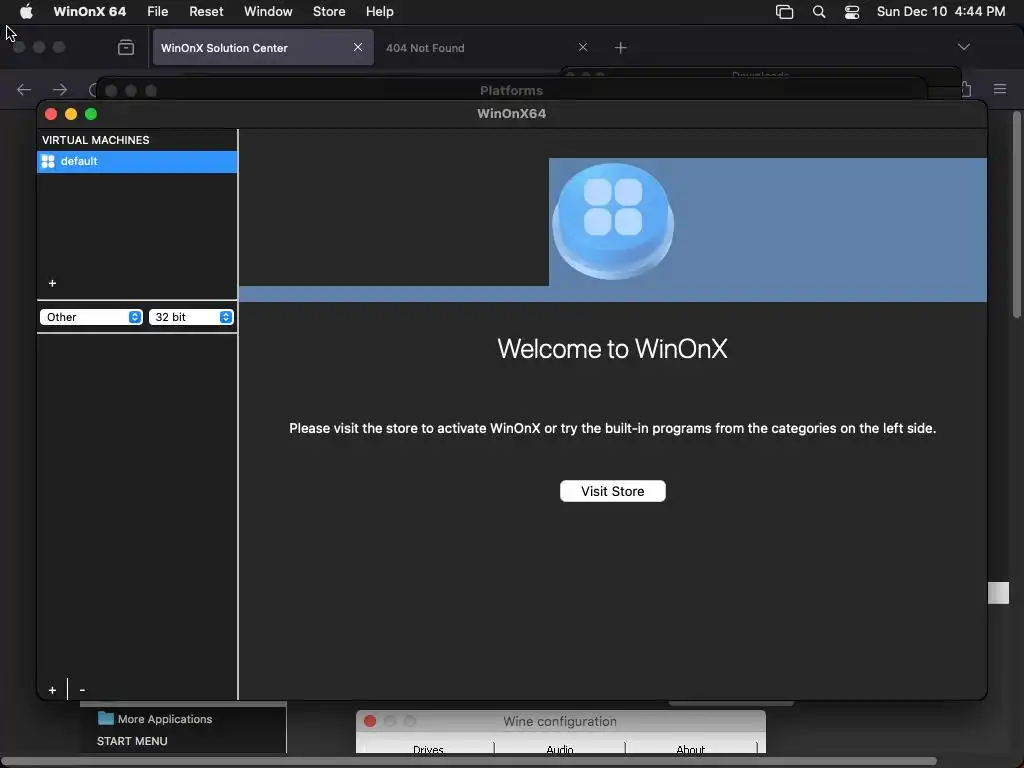The height and width of the screenshot is (768, 1024).
Task: Open Stage Manager icon in menu bar
Action: pos(784,12)
